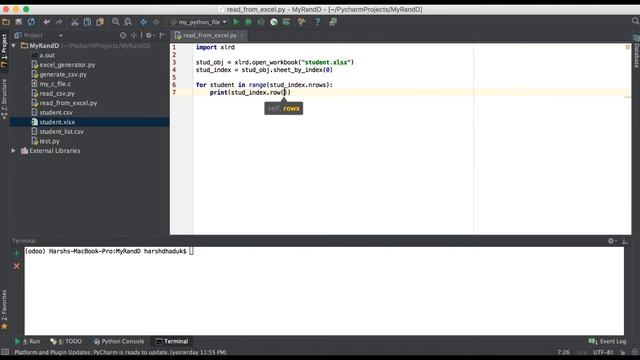
Task: Place cursor on line 1 'import xlrd'
Action: 215,47
